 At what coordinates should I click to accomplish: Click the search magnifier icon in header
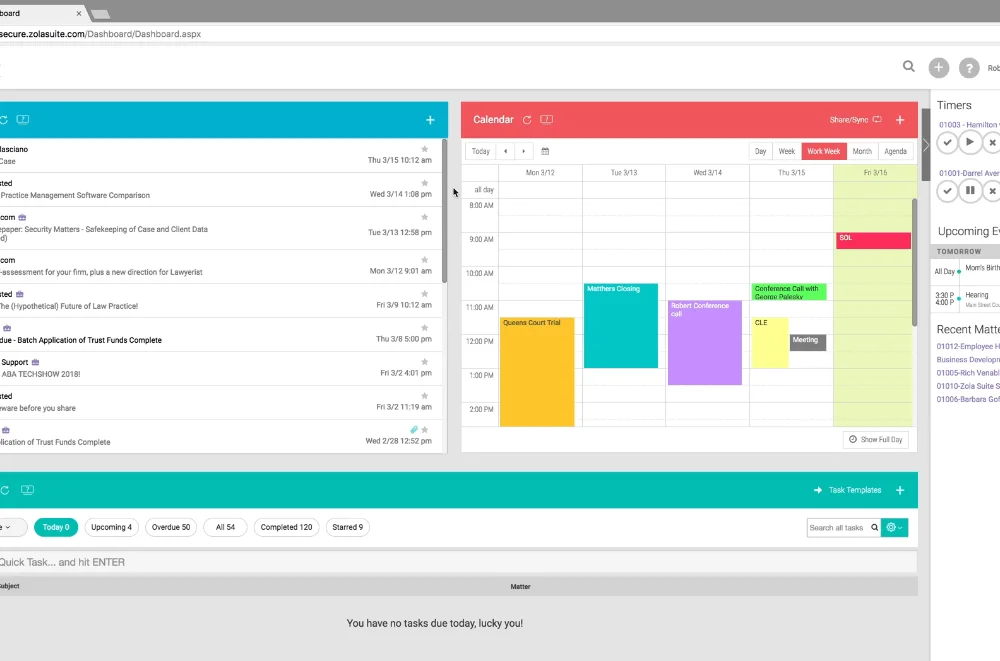click(x=909, y=66)
